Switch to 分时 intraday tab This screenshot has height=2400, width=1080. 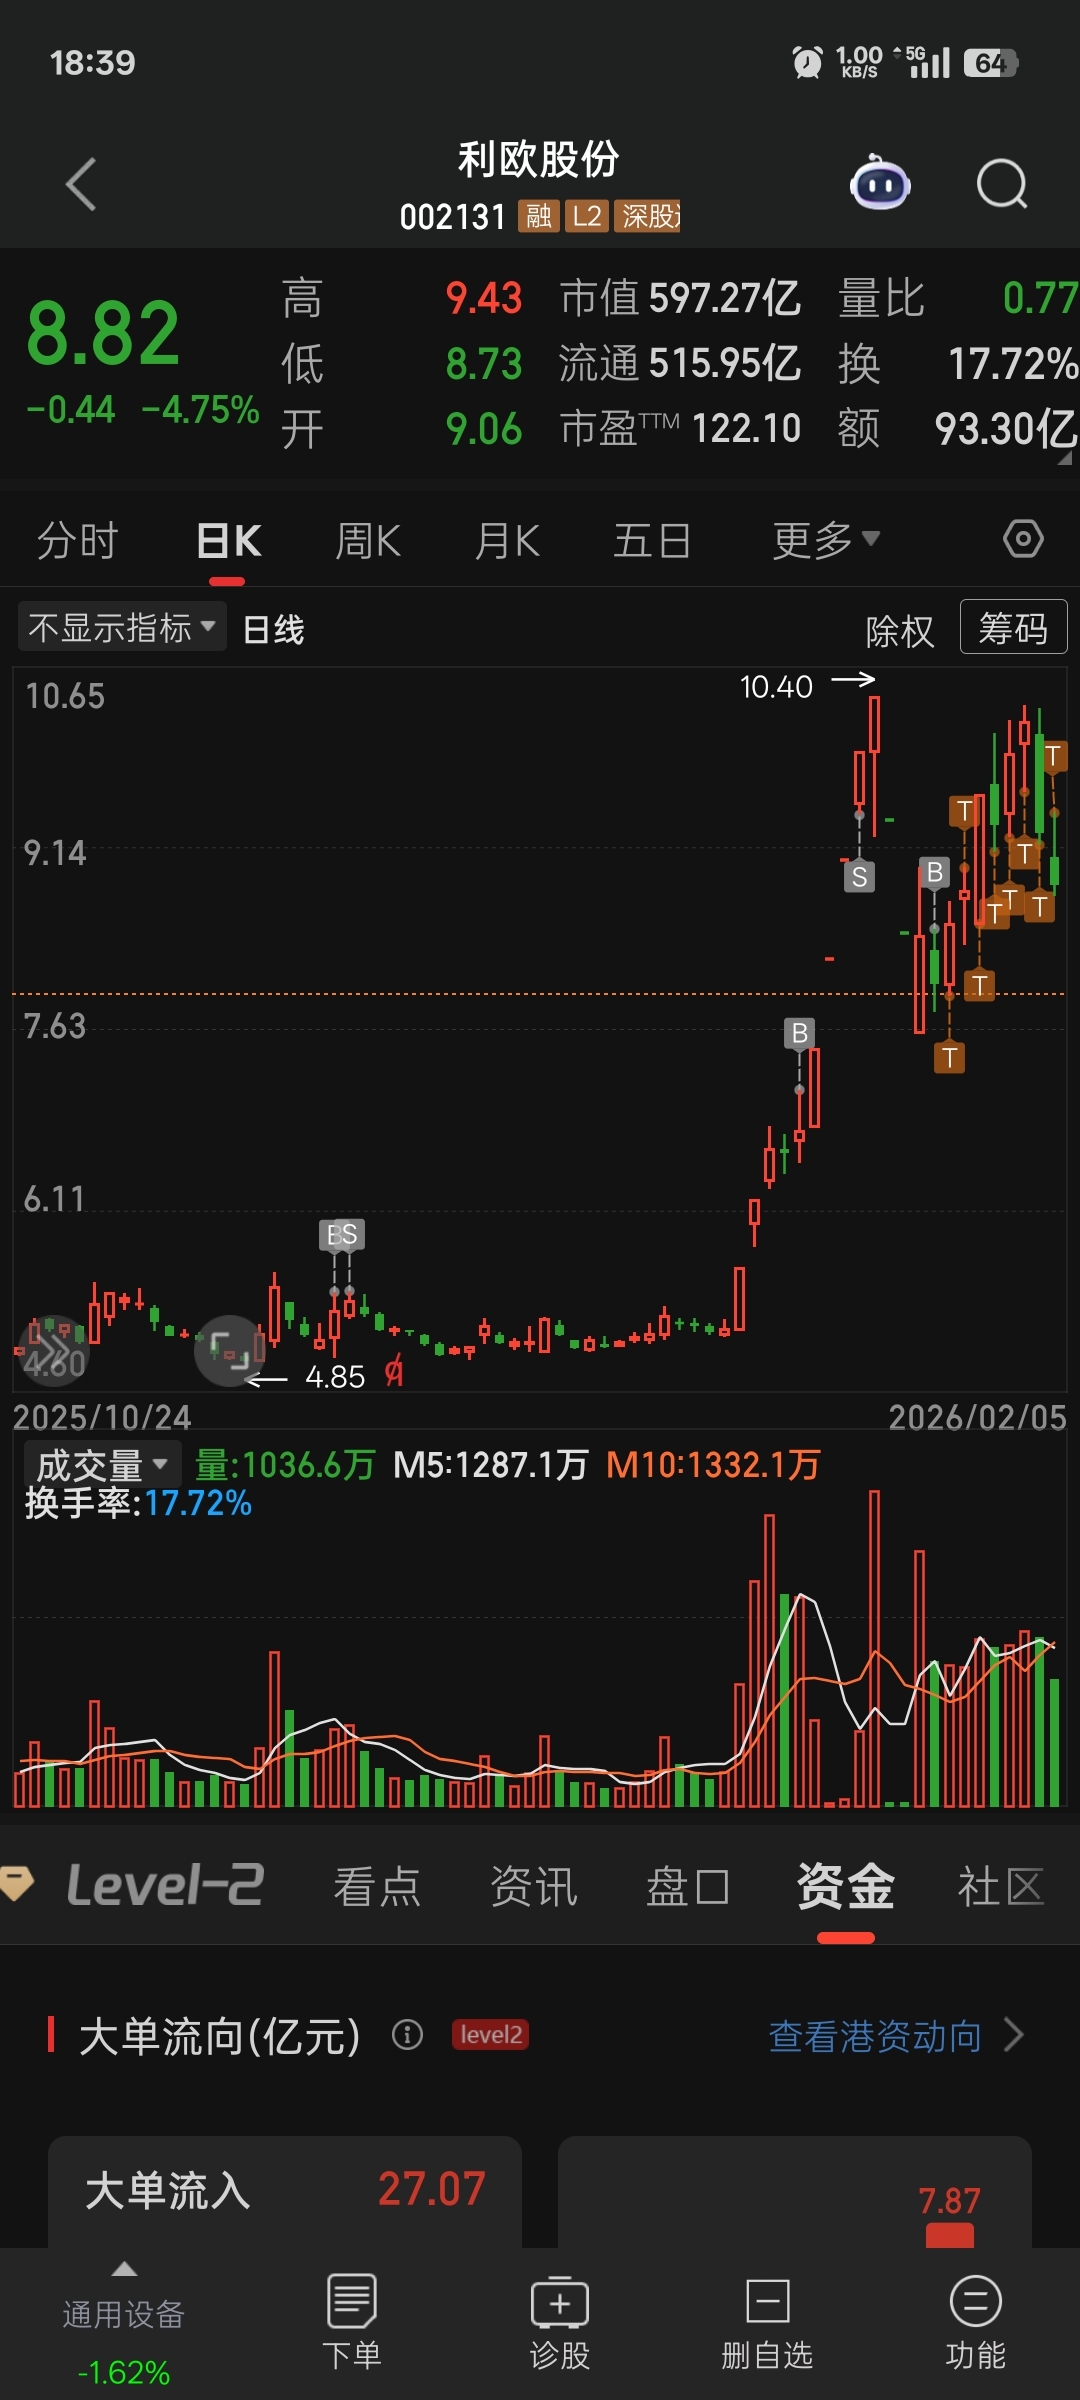[x=77, y=540]
